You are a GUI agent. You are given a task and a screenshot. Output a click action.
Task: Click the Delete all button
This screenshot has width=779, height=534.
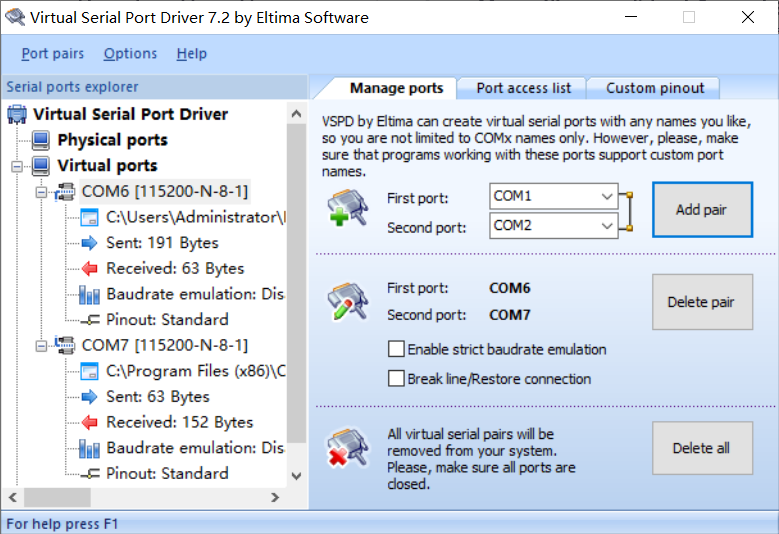(702, 448)
